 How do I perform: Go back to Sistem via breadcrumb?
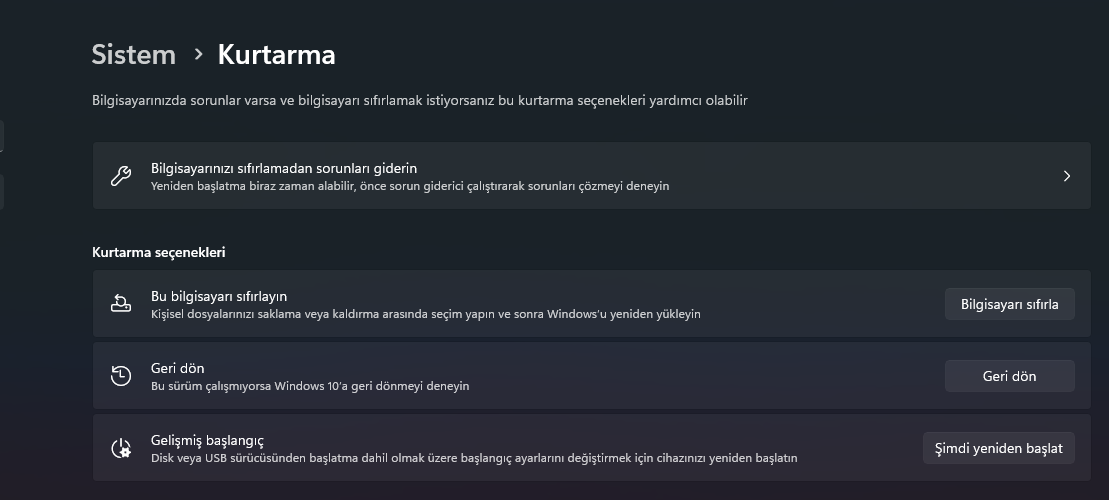(133, 54)
